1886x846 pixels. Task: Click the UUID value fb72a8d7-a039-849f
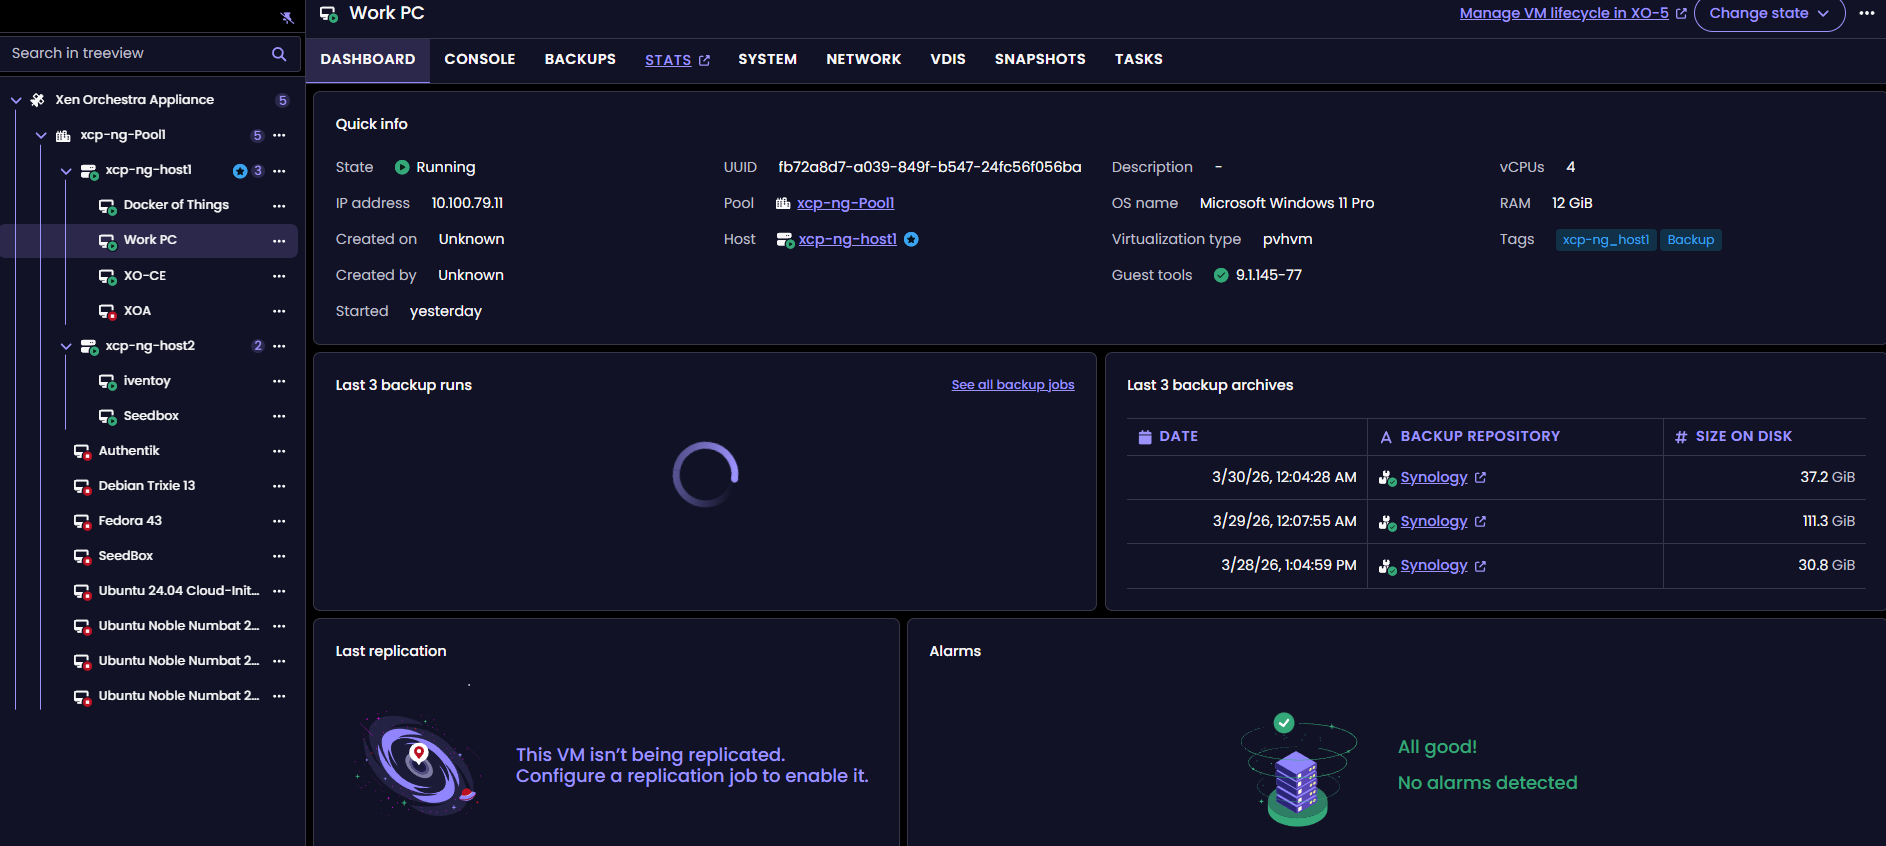tap(930, 167)
